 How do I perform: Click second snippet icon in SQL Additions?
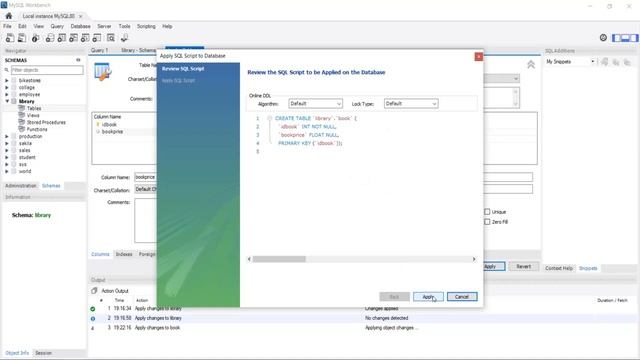[x=616, y=62]
